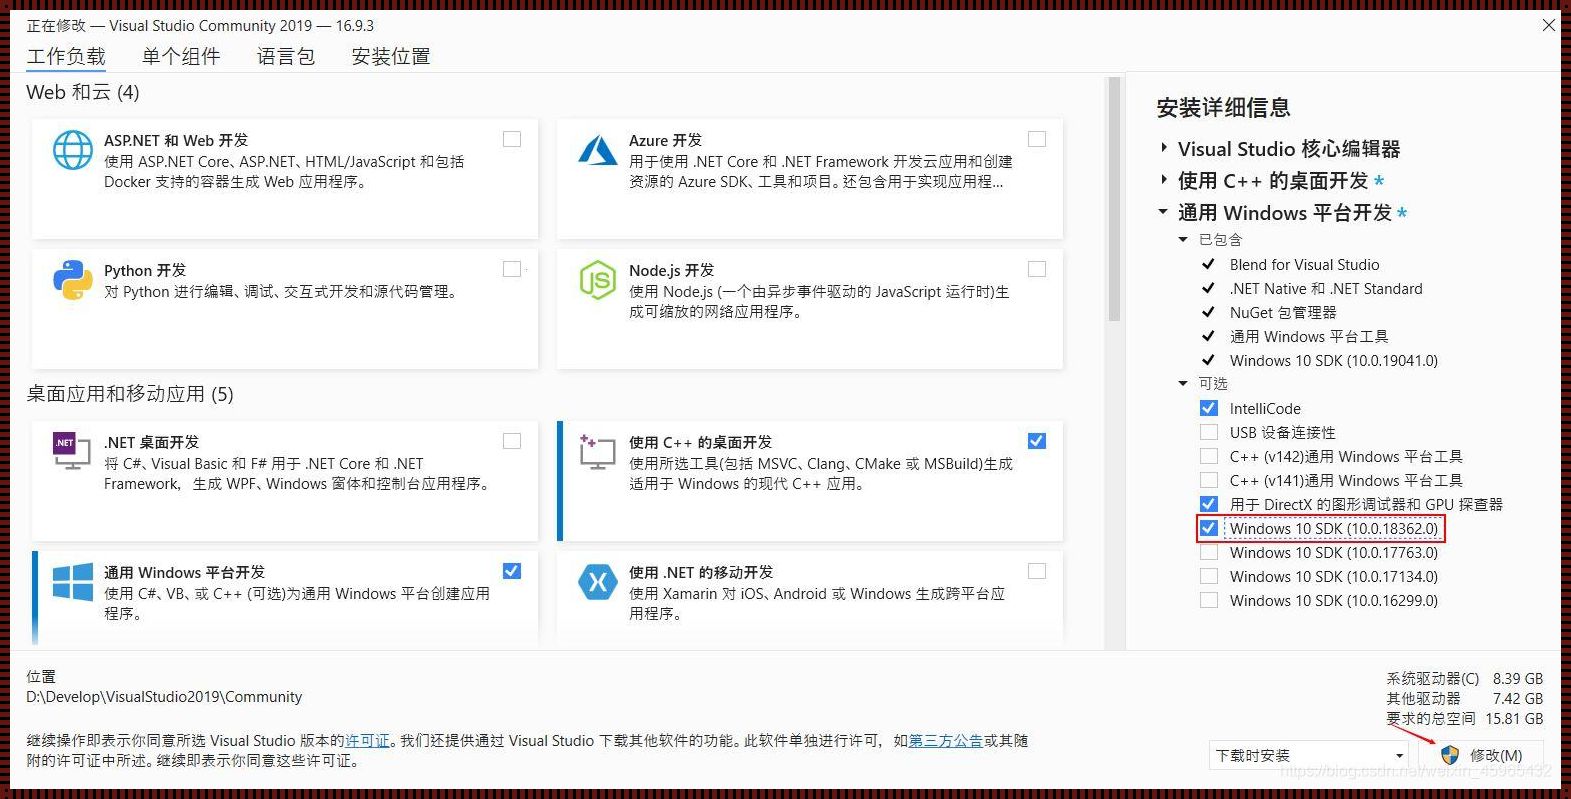
Task: Collapse the 可选 section
Action: (1183, 384)
